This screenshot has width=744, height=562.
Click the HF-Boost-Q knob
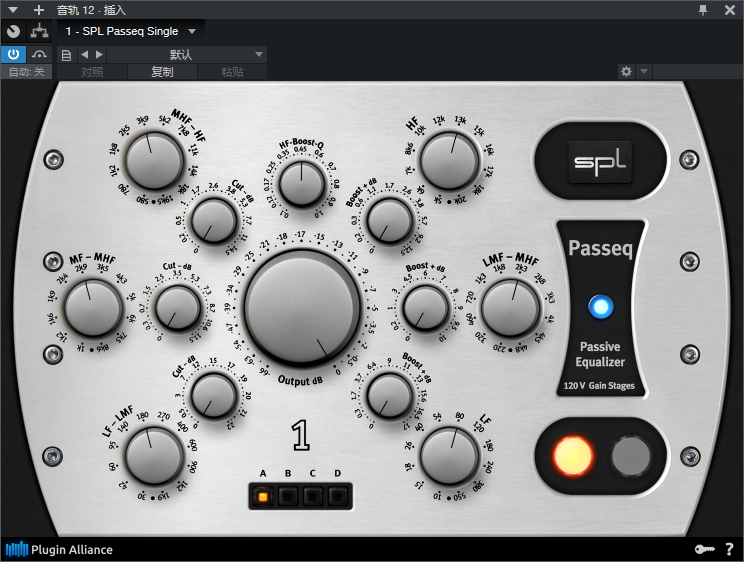(302, 184)
